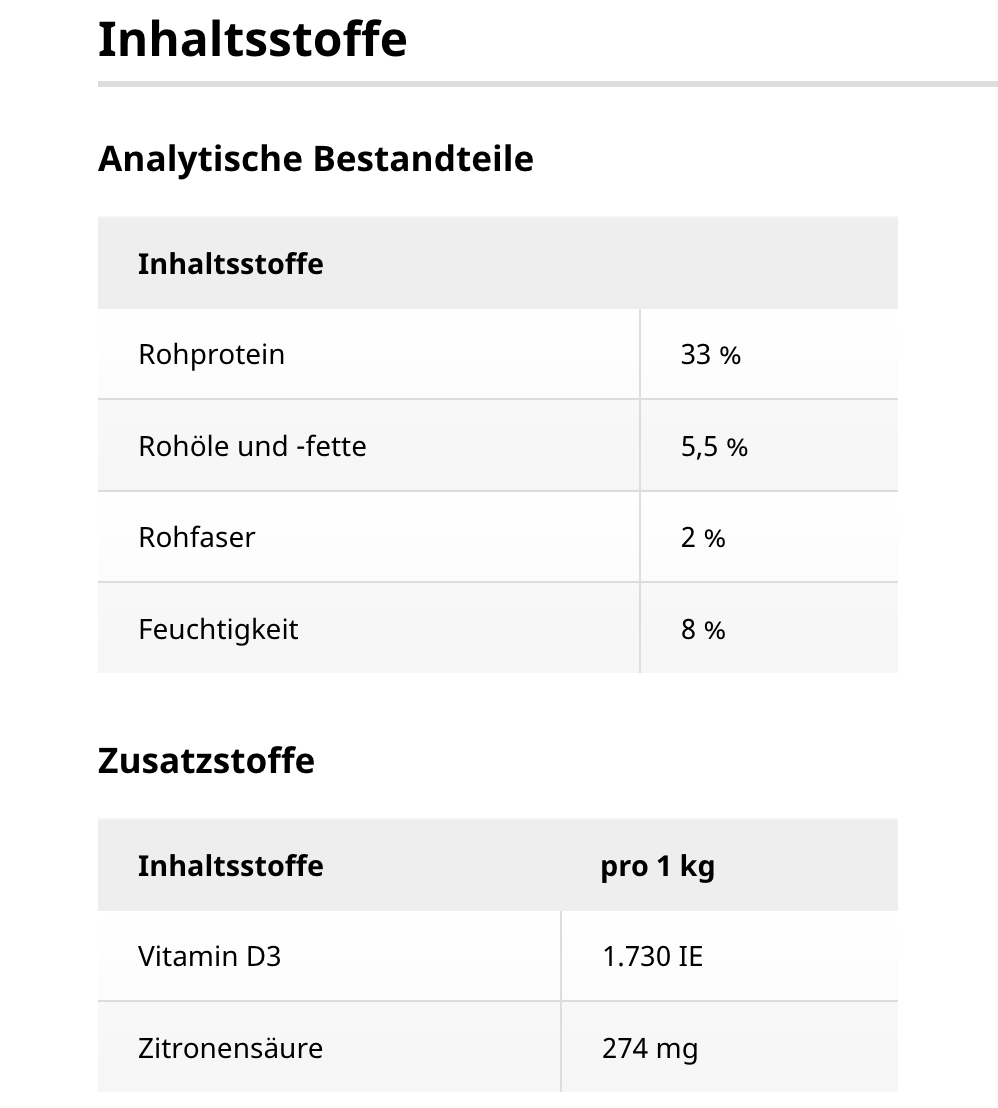The height and width of the screenshot is (1108, 998).
Task: Click the 5,5 % fat value
Action: point(714,447)
